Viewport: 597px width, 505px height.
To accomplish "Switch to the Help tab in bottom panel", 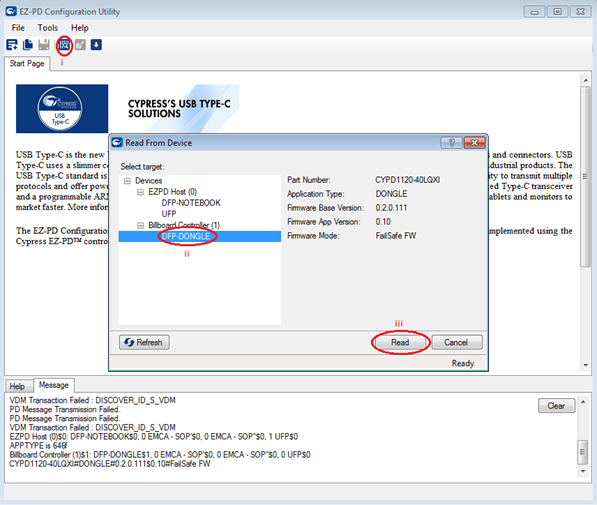I will 17,386.
